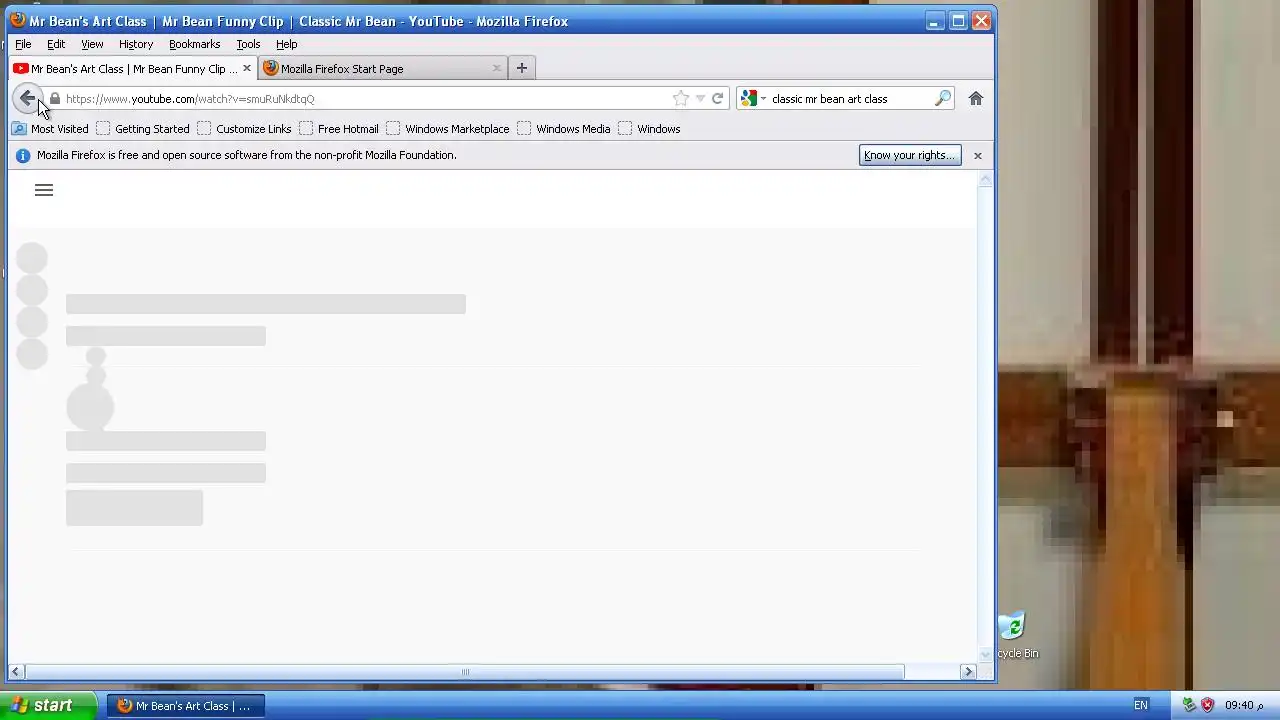Open the Getting Started bookmark
The width and height of the screenshot is (1280, 720).
142,129
